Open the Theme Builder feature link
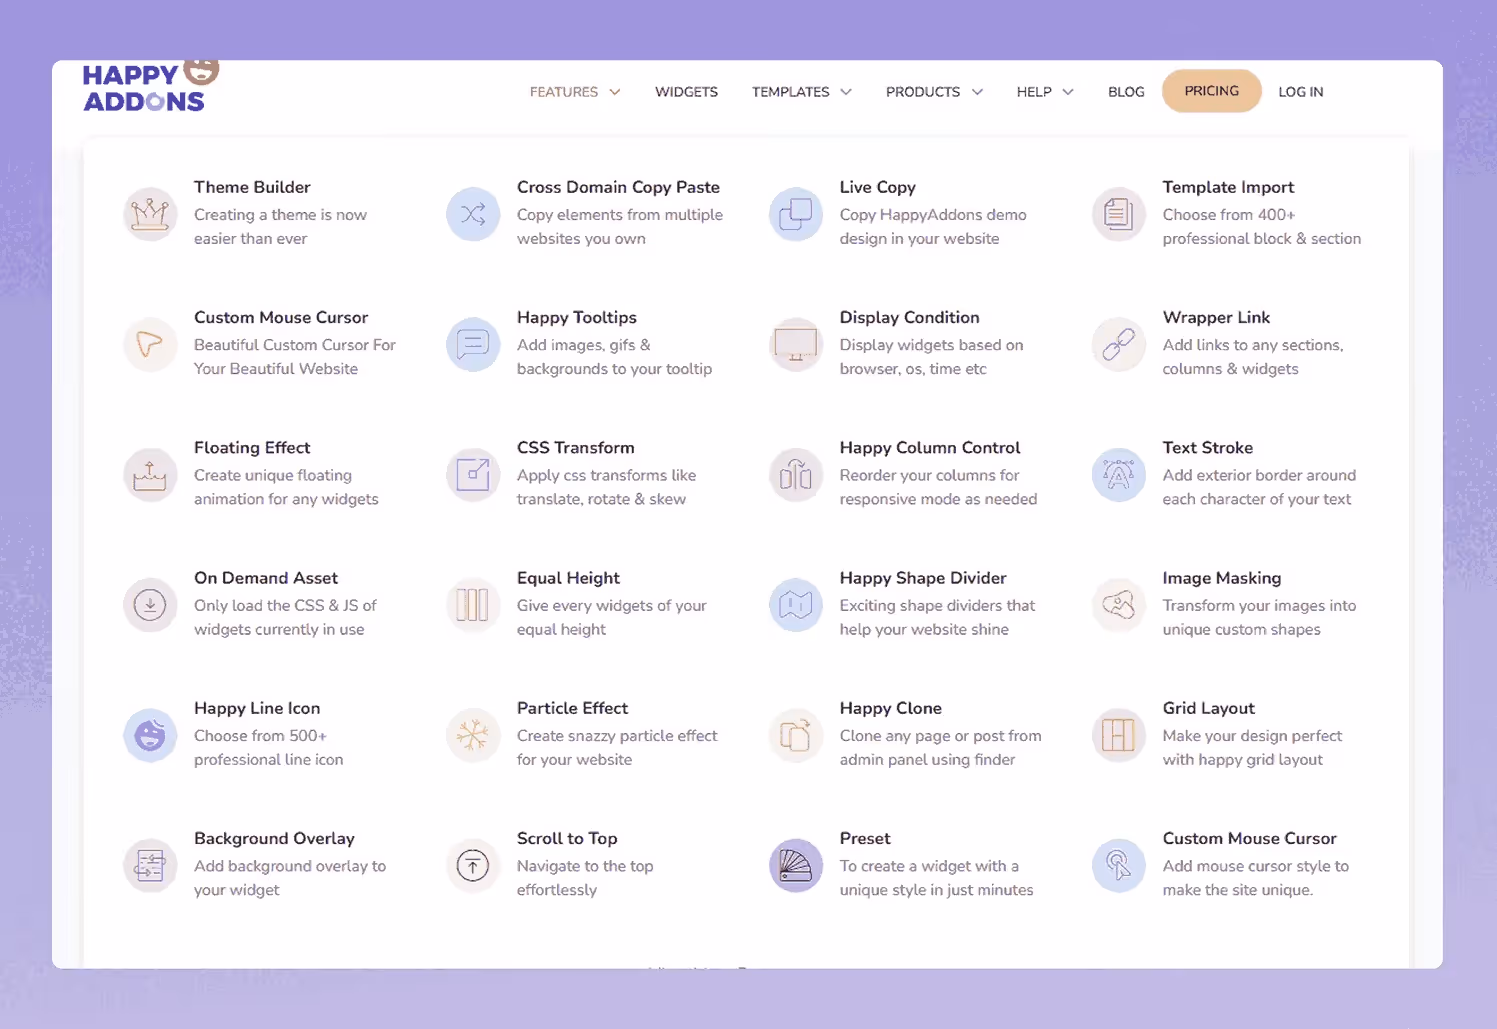1497x1029 pixels. (252, 187)
